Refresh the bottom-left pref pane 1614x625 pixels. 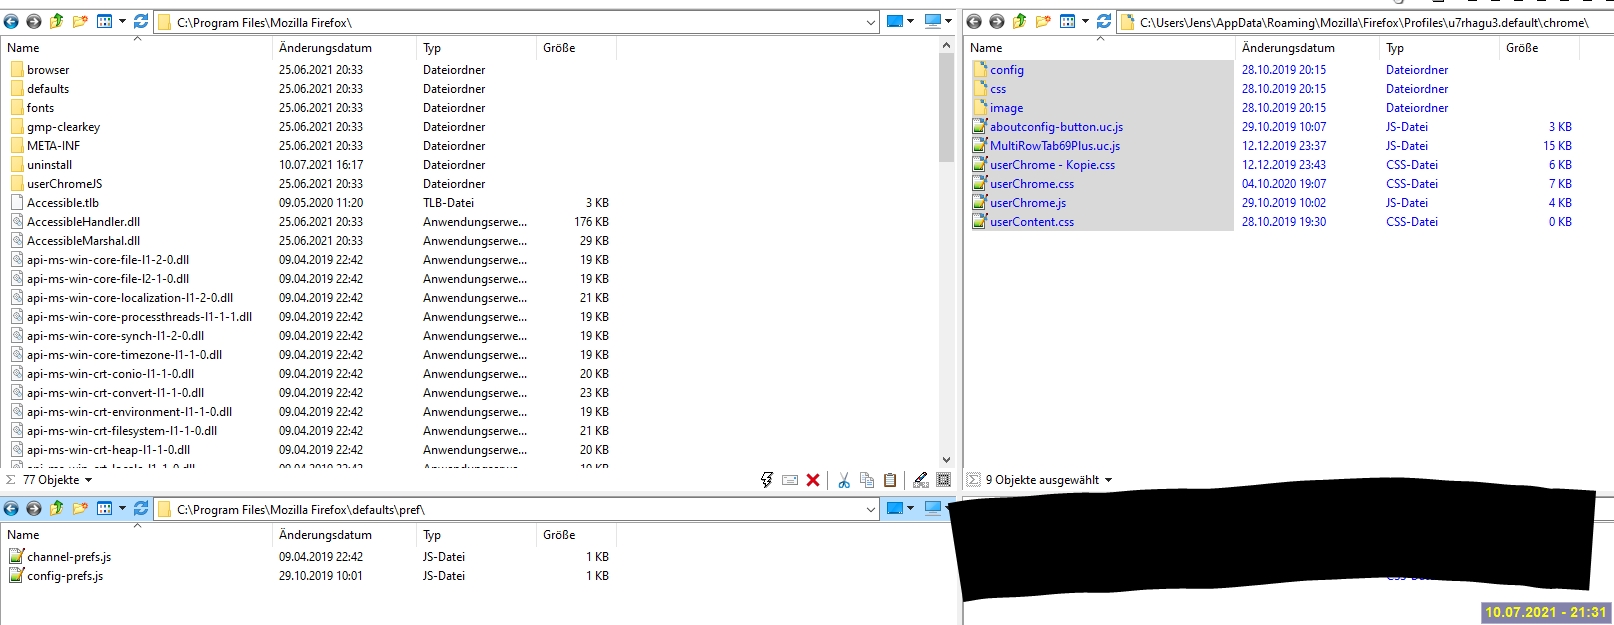(141, 508)
